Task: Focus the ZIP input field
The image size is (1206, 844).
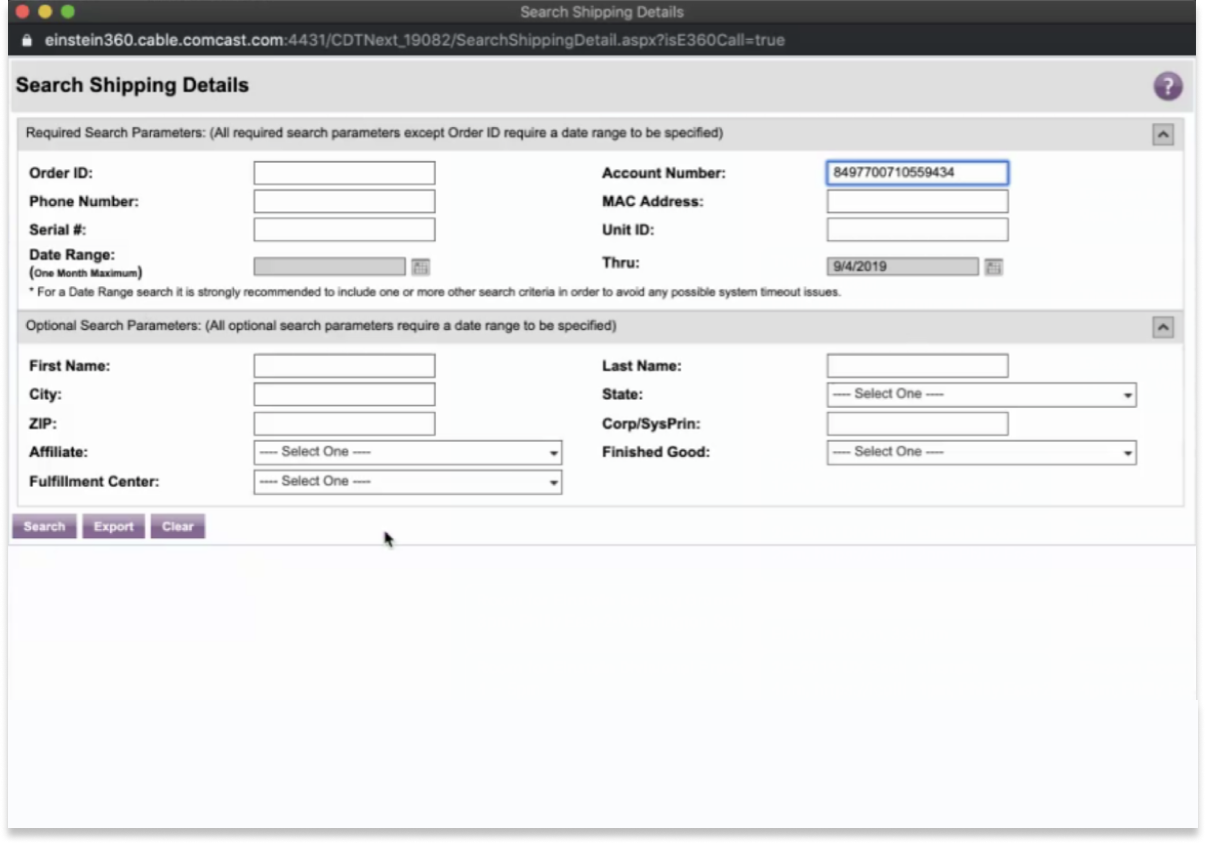Action: (x=344, y=424)
